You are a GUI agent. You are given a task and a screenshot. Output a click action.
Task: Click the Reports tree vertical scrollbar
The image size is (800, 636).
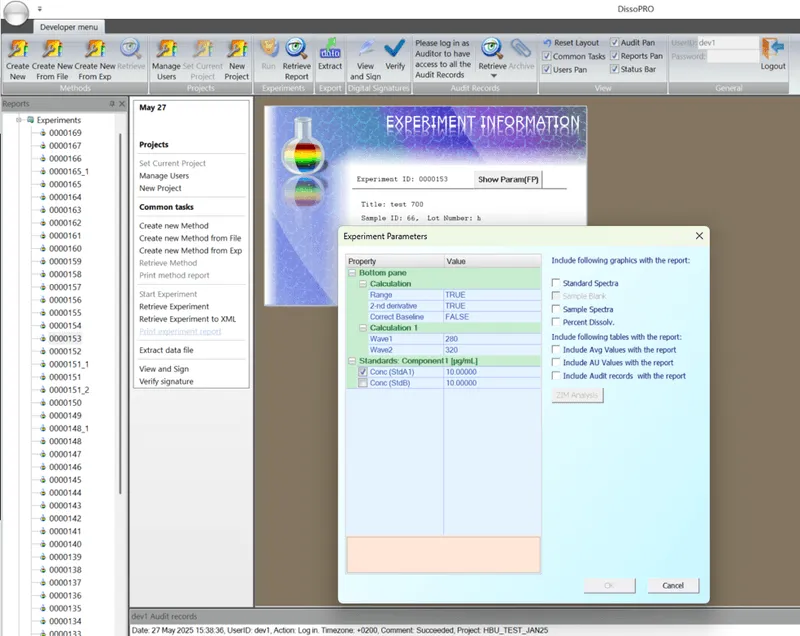[120, 313]
